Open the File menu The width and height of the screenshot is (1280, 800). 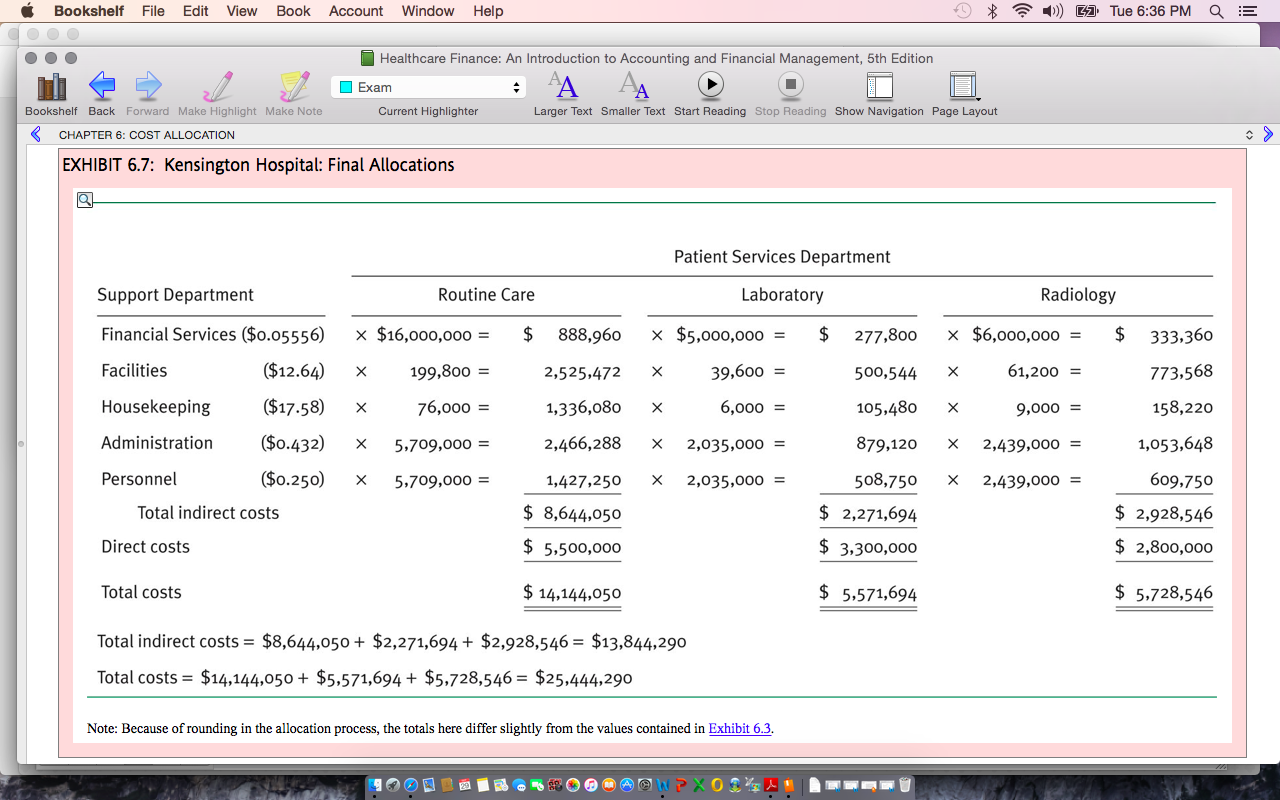pos(153,11)
